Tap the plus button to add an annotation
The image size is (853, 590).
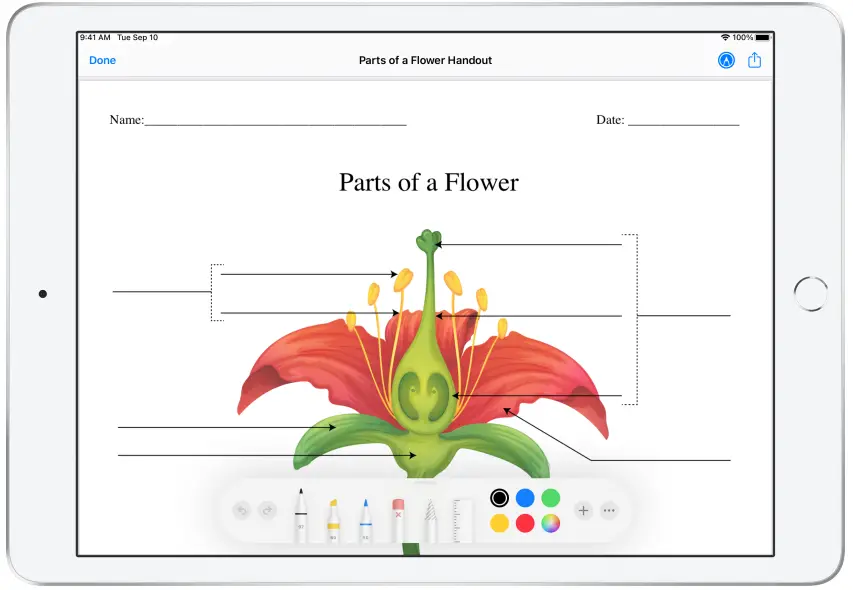583,510
